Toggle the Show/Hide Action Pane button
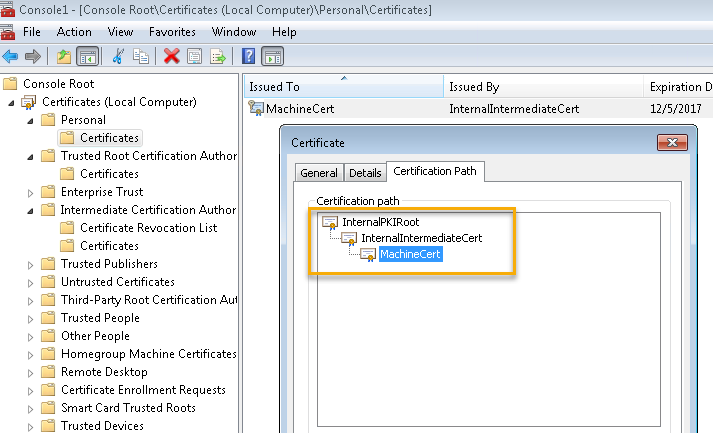This screenshot has height=433, width=713. pos(272,56)
